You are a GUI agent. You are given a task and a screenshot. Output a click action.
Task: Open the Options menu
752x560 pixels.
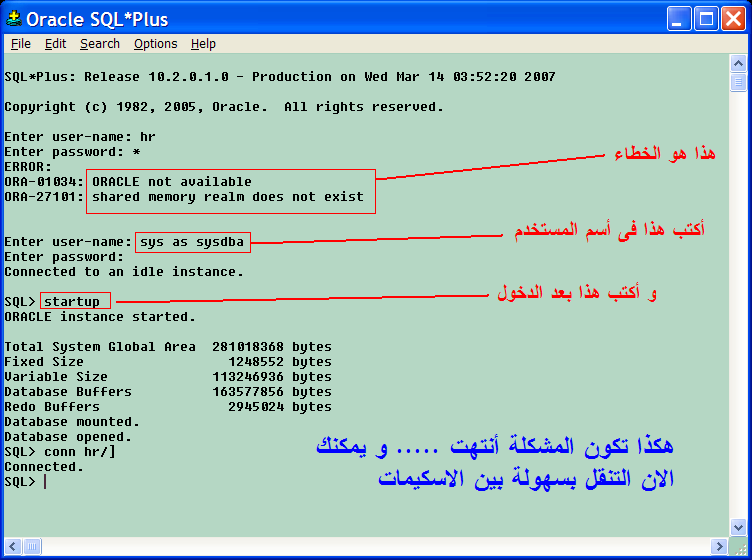(x=155, y=44)
